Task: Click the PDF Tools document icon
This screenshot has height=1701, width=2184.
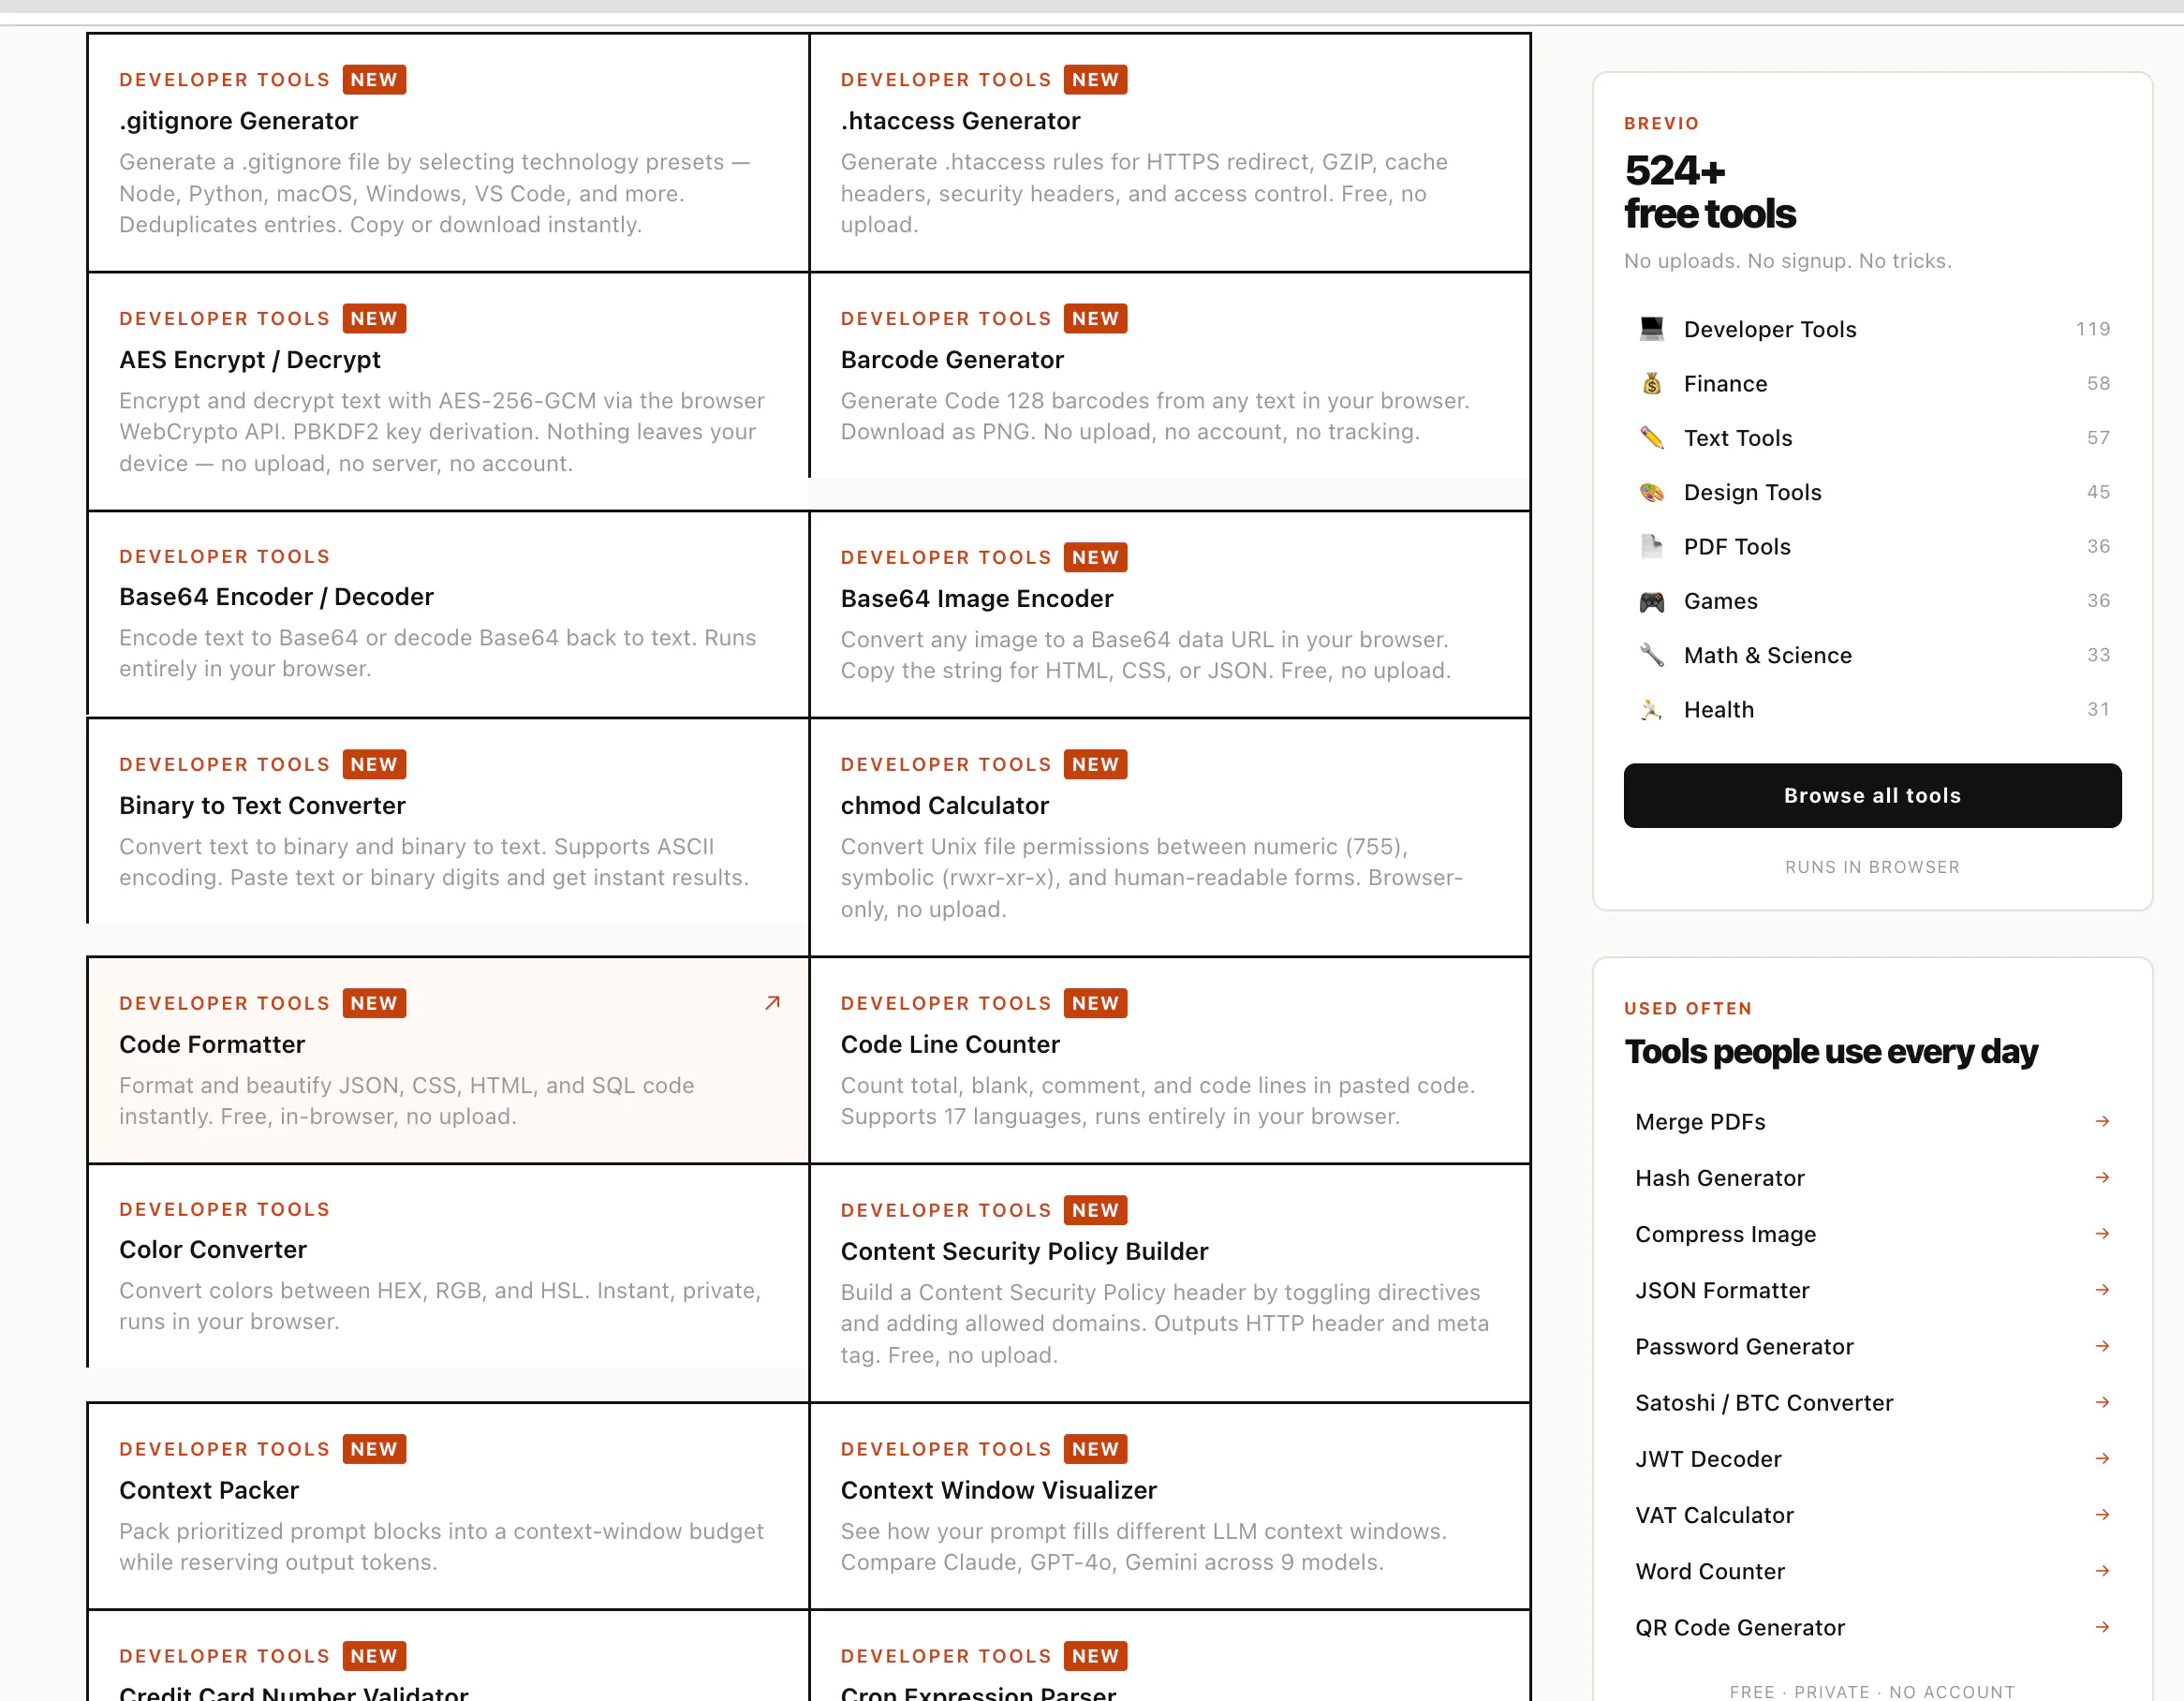Action: pyautogui.click(x=1651, y=546)
